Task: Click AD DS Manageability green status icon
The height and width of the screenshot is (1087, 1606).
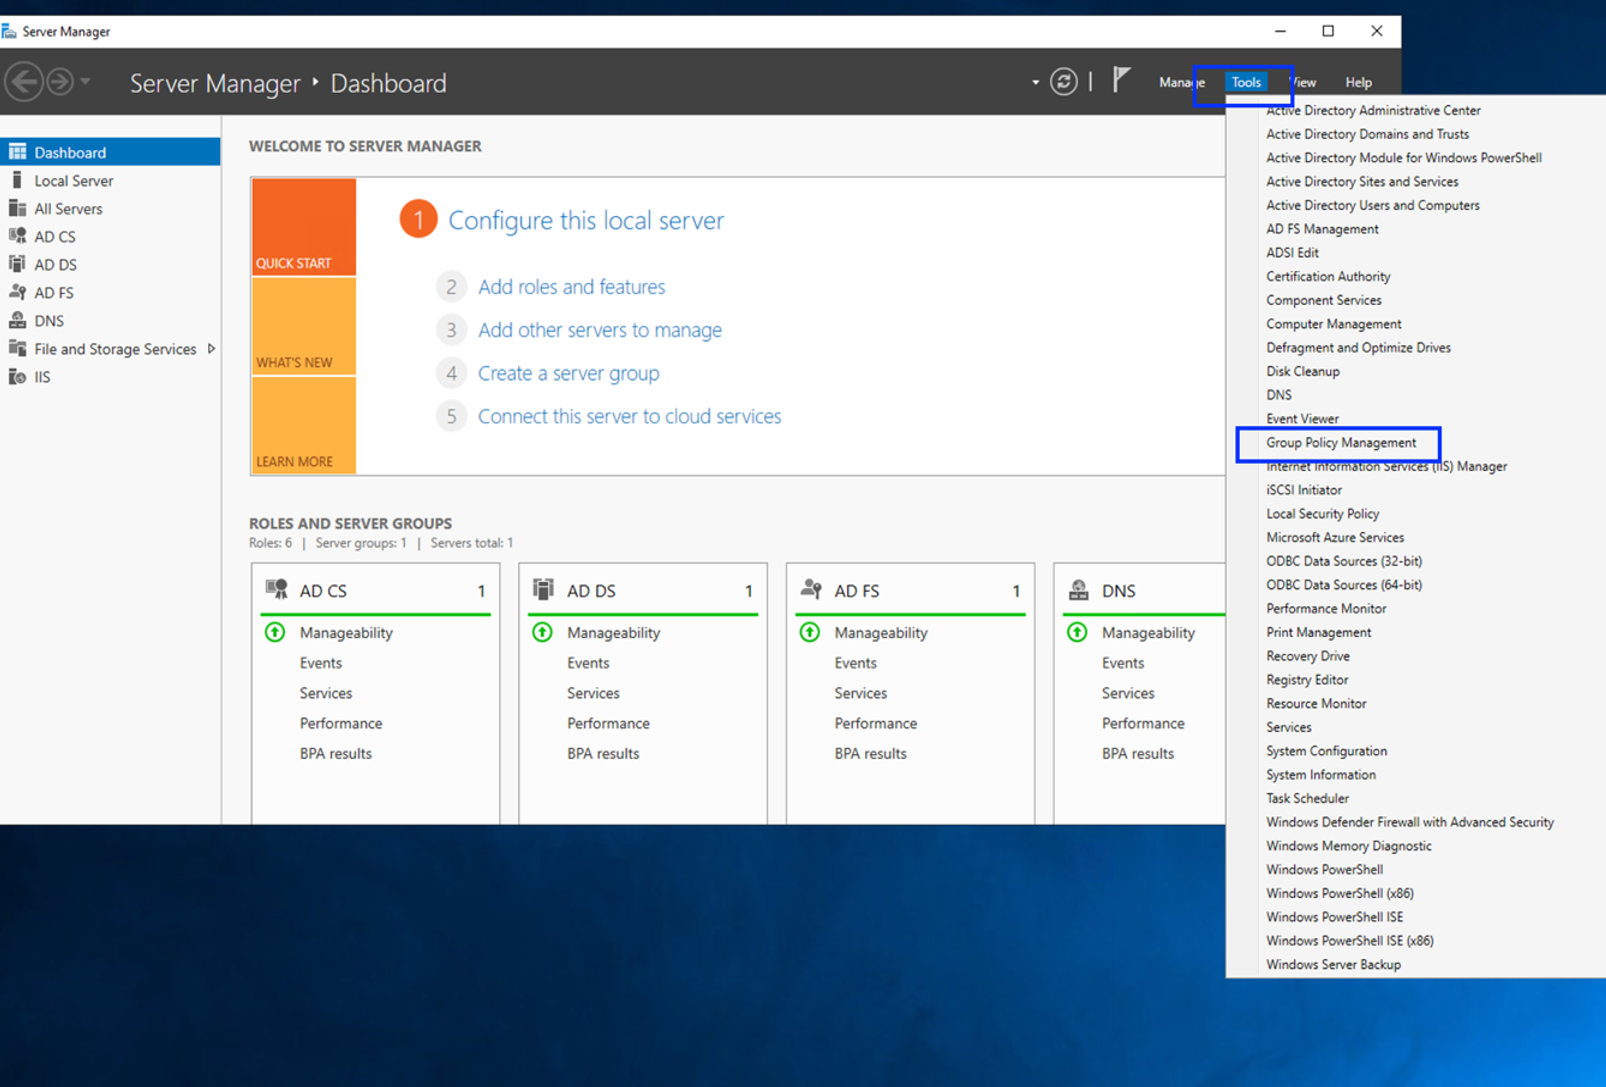Action: pos(543,632)
